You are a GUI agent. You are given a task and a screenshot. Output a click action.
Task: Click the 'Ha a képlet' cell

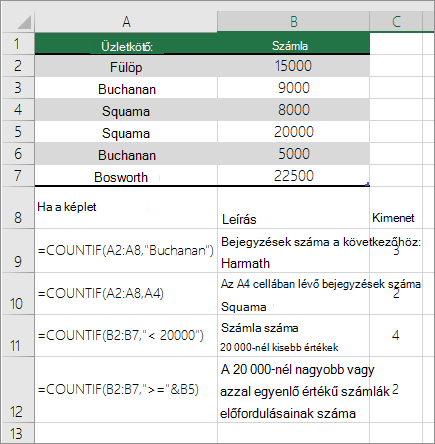(x=126, y=208)
